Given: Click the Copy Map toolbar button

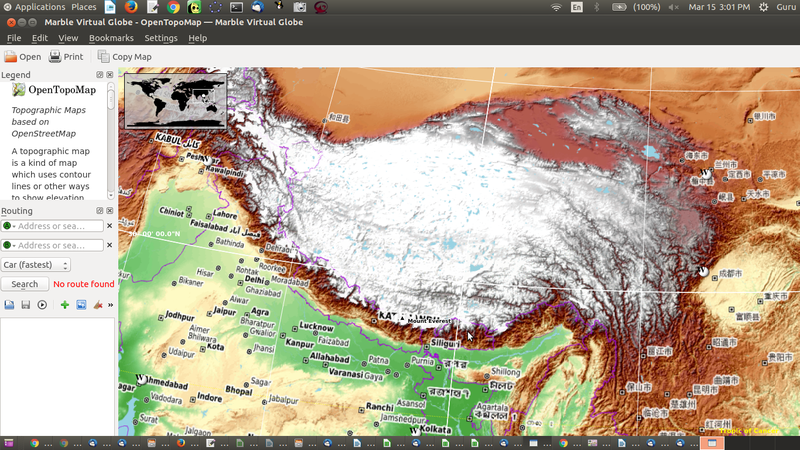Looking at the screenshot, I should pos(124,57).
